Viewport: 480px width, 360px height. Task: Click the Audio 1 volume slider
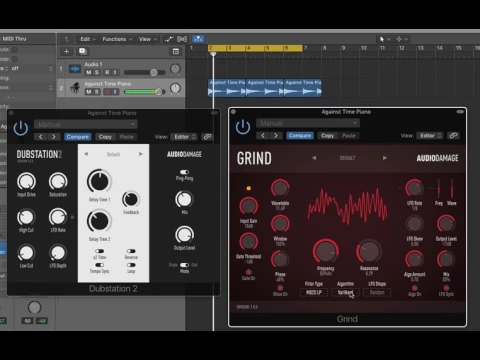pyautogui.click(x=145, y=72)
